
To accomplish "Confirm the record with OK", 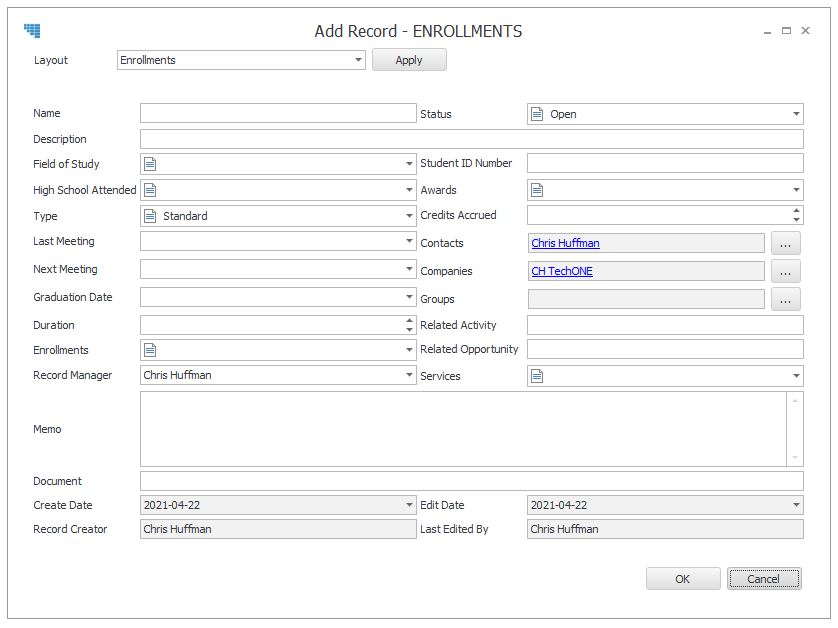I will 682,579.
